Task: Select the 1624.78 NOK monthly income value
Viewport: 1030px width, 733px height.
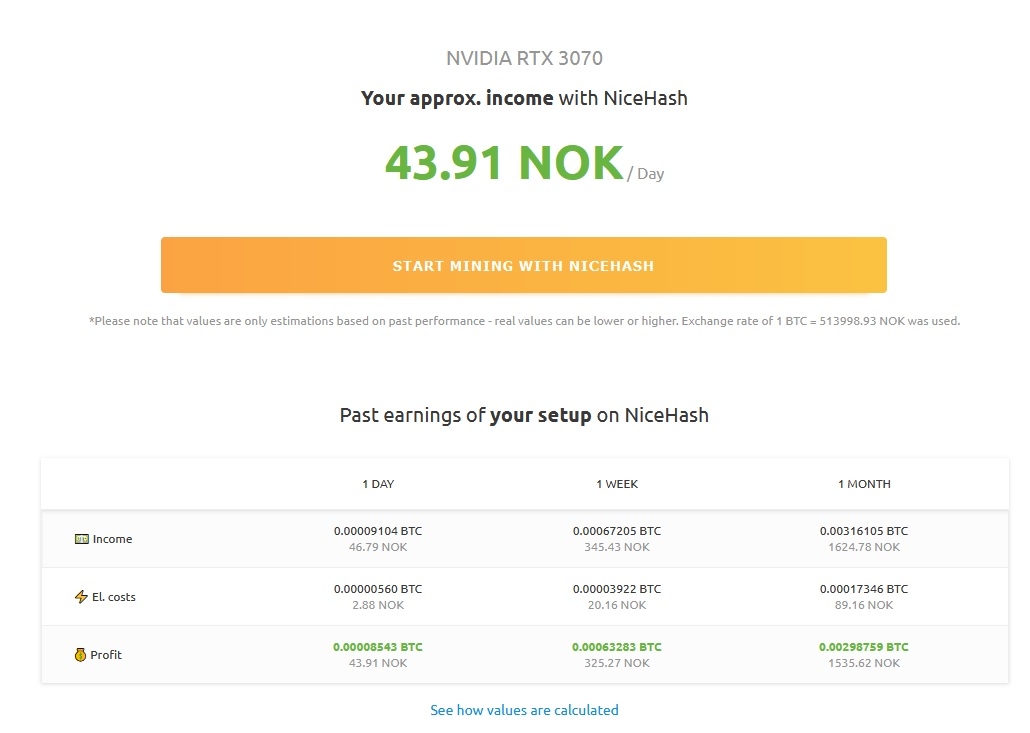Action: click(864, 547)
